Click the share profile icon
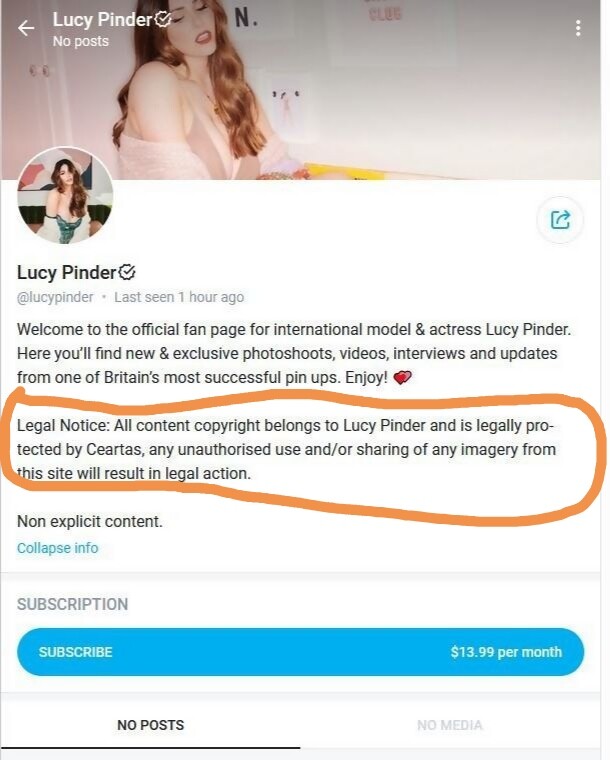The height and width of the screenshot is (760, 610). pos(560,219)
